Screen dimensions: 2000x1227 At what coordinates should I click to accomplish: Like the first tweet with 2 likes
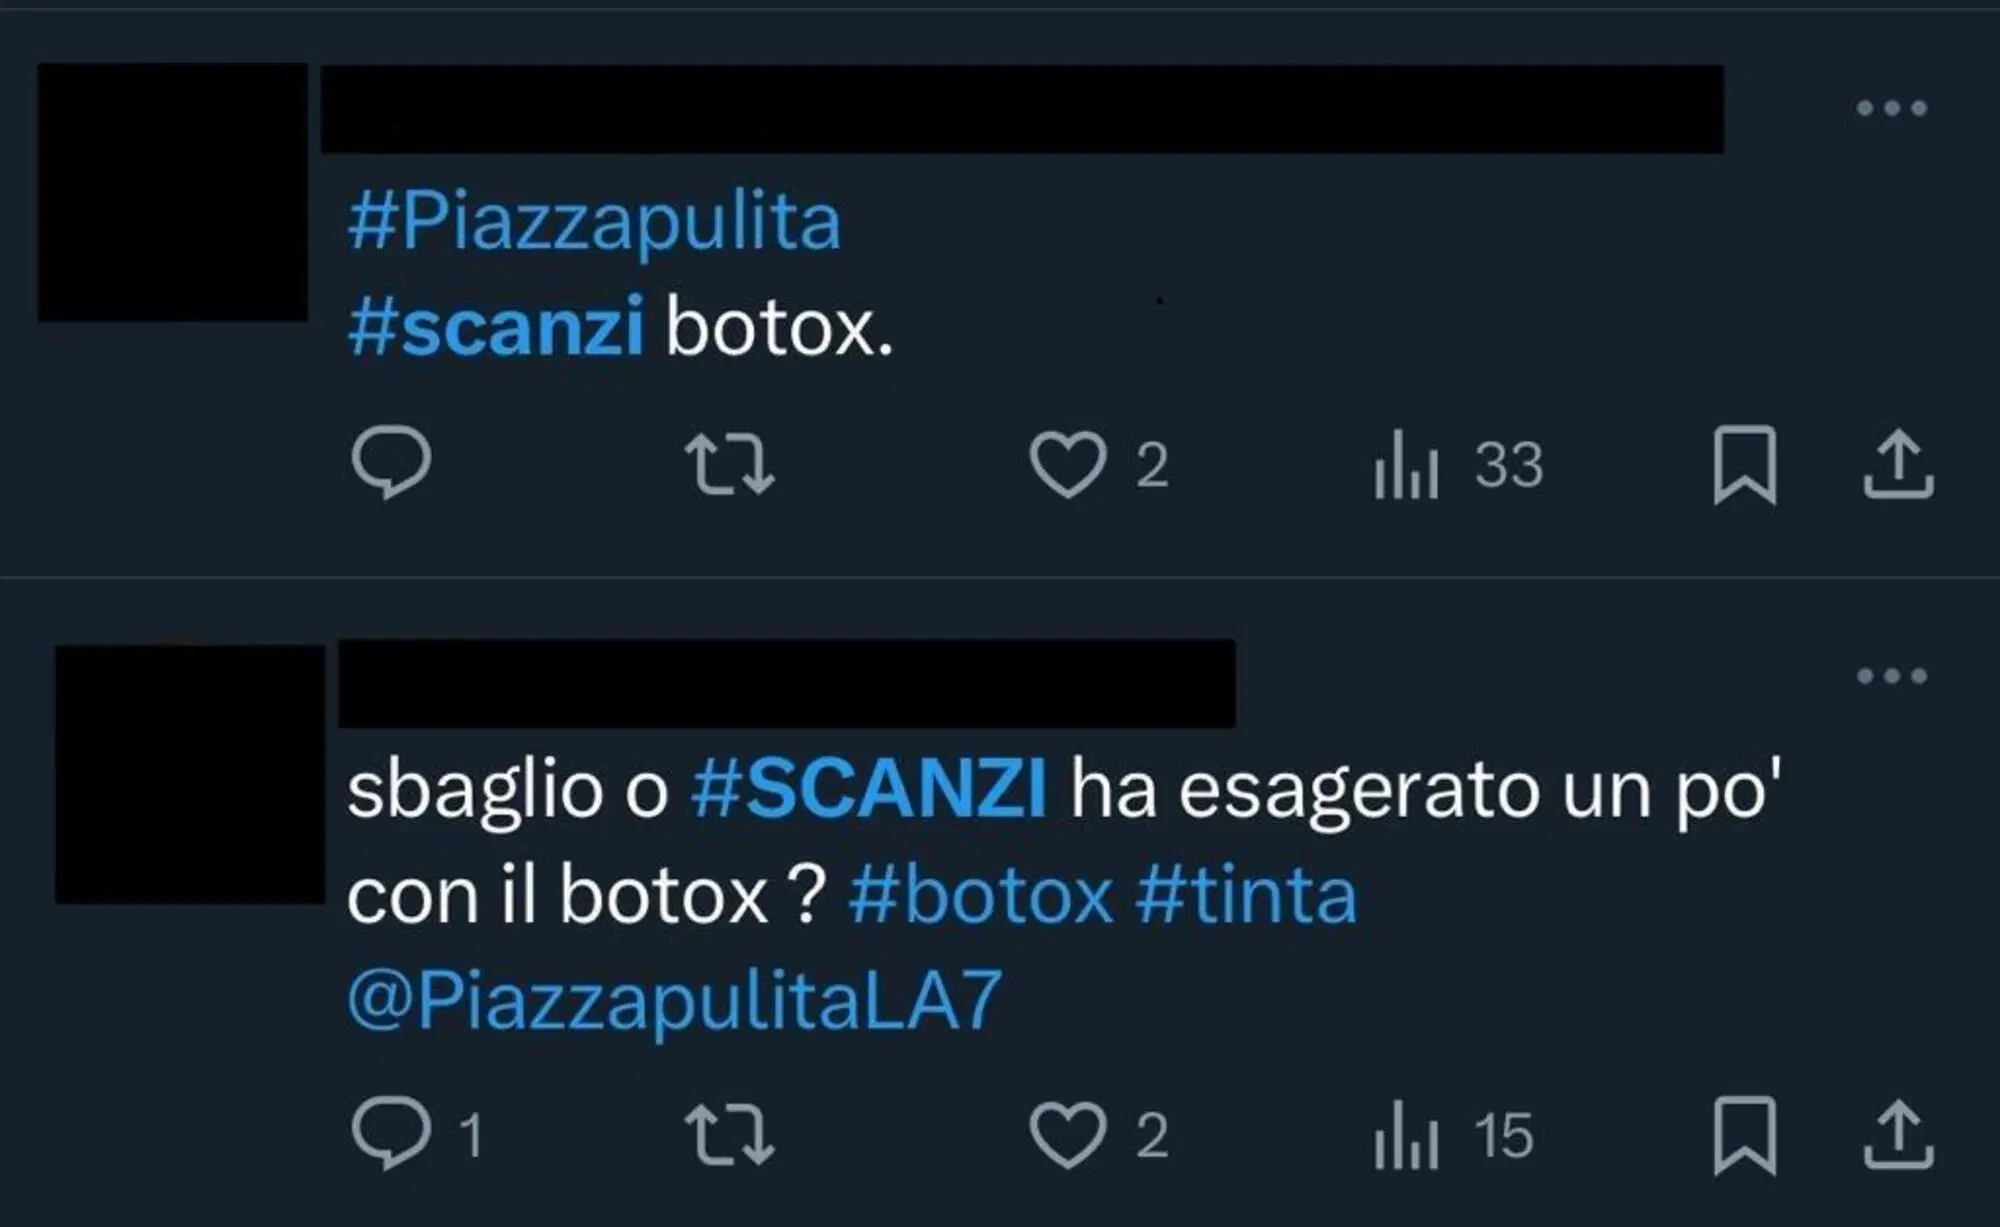click(x=1068, y=464)
